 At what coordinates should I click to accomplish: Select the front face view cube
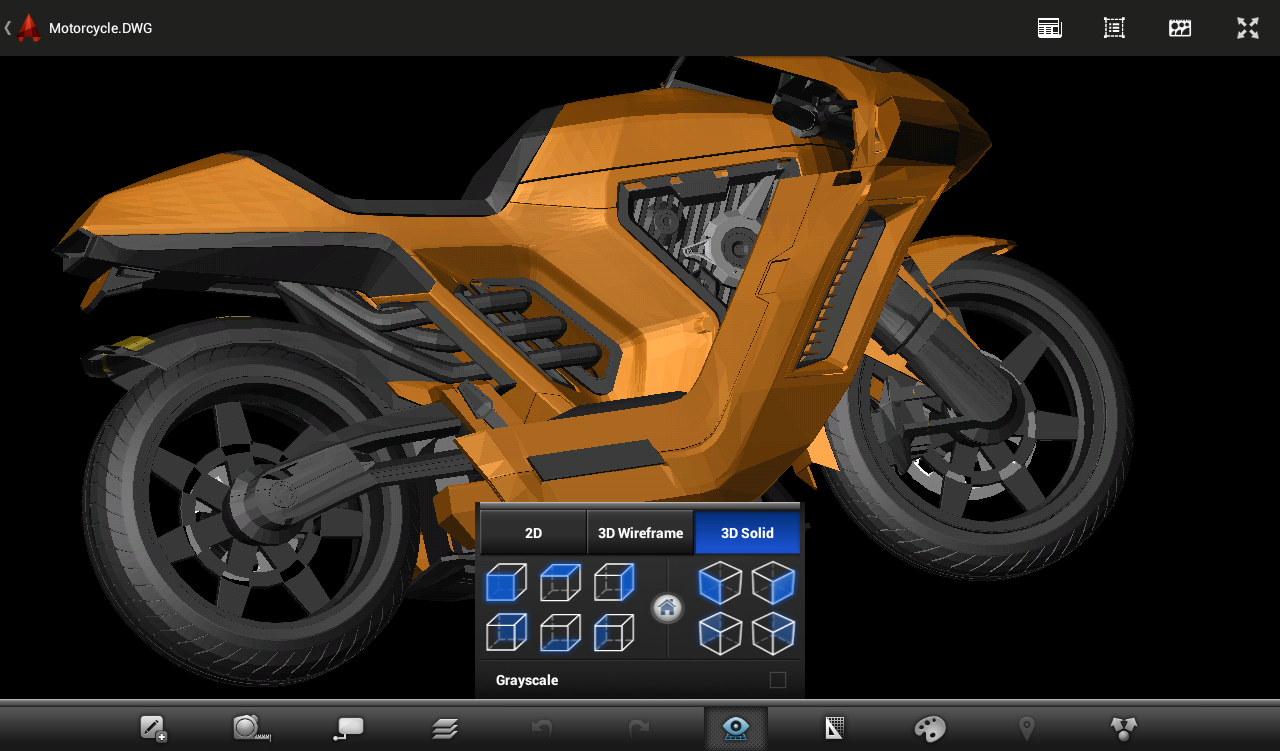[x=506, y=582]
